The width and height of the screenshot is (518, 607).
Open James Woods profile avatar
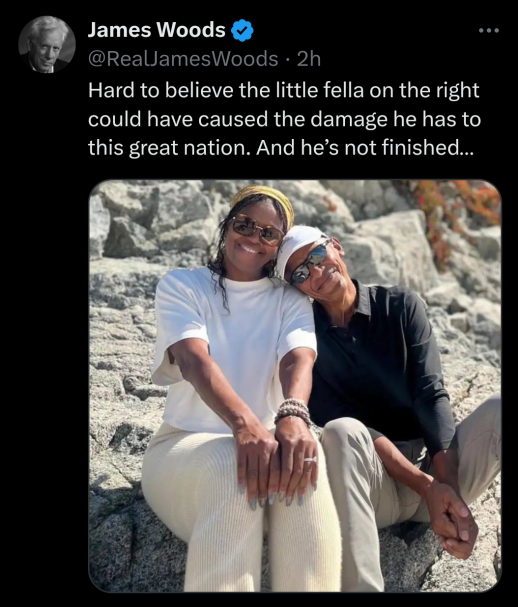point(47,45)
